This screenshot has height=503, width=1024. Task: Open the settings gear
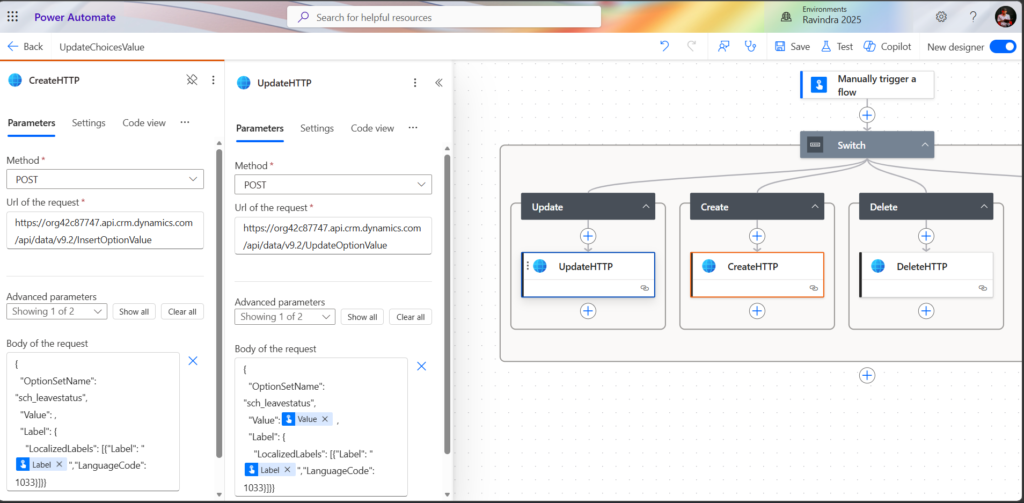(x=941, y=17)
